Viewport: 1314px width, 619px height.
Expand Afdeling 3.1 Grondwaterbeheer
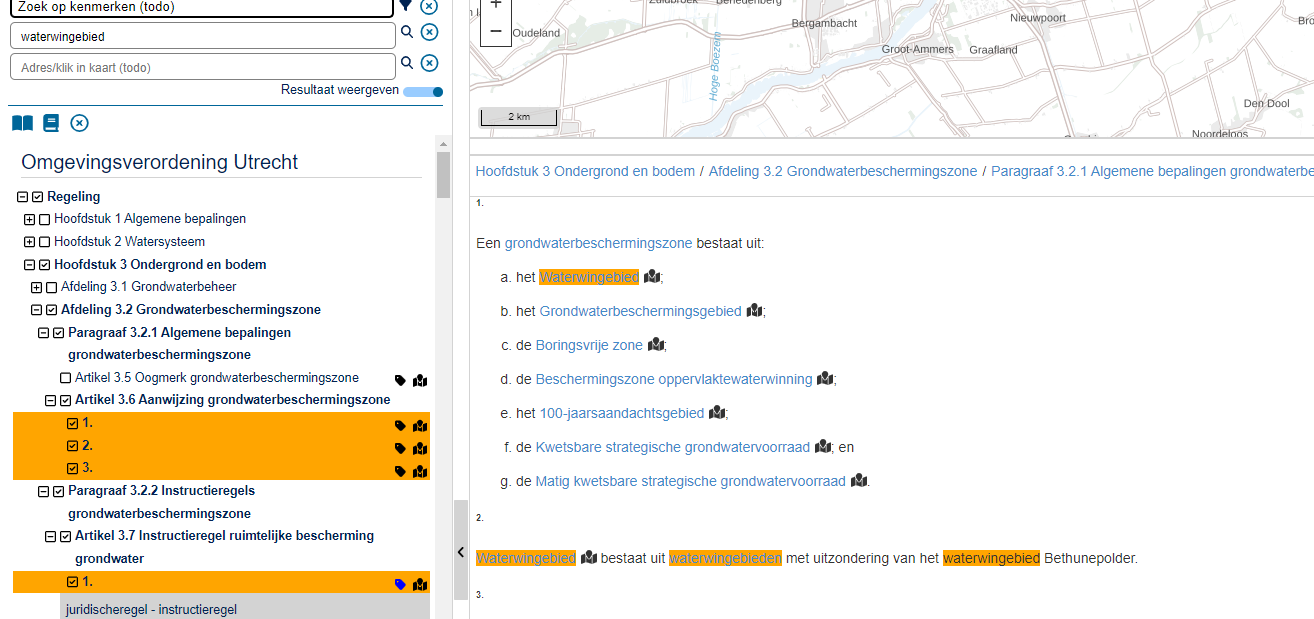click(37, 287)
